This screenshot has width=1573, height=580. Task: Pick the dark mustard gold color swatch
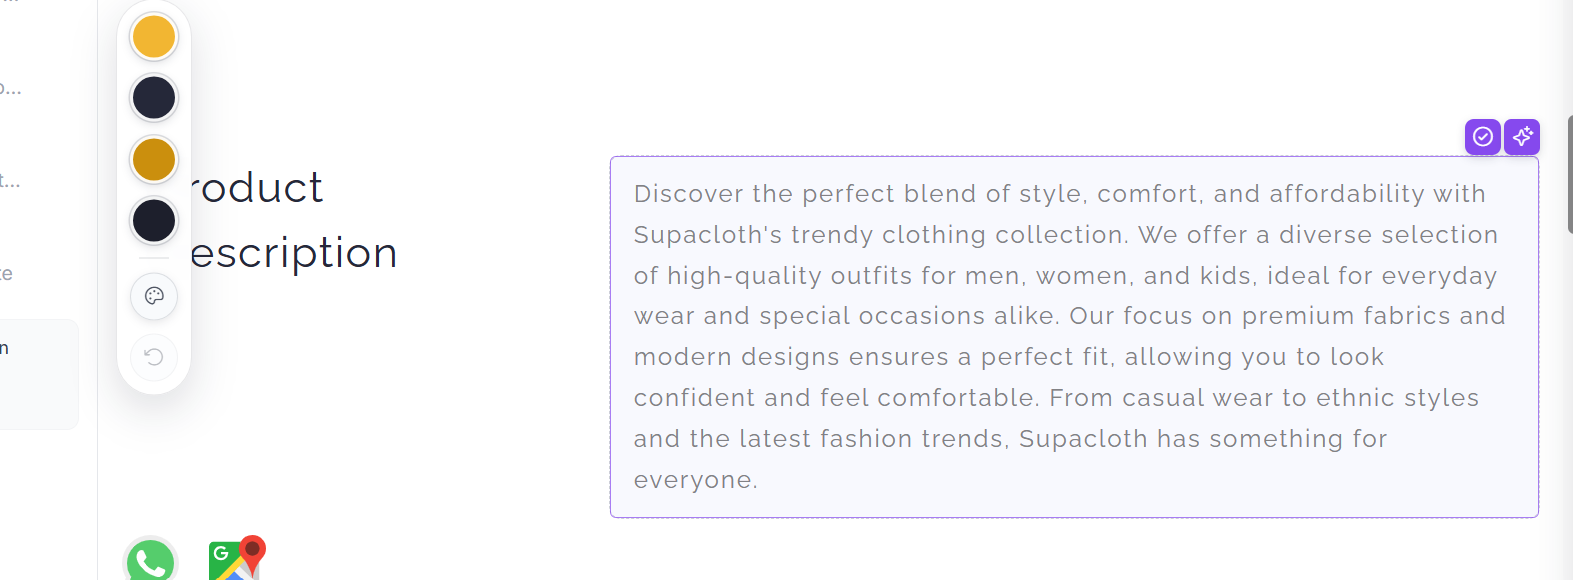[x=154, y=159]
